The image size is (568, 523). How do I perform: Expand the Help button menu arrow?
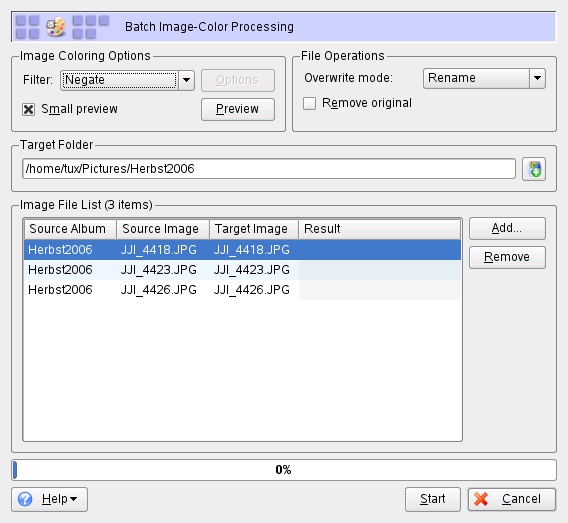point(74,499)
